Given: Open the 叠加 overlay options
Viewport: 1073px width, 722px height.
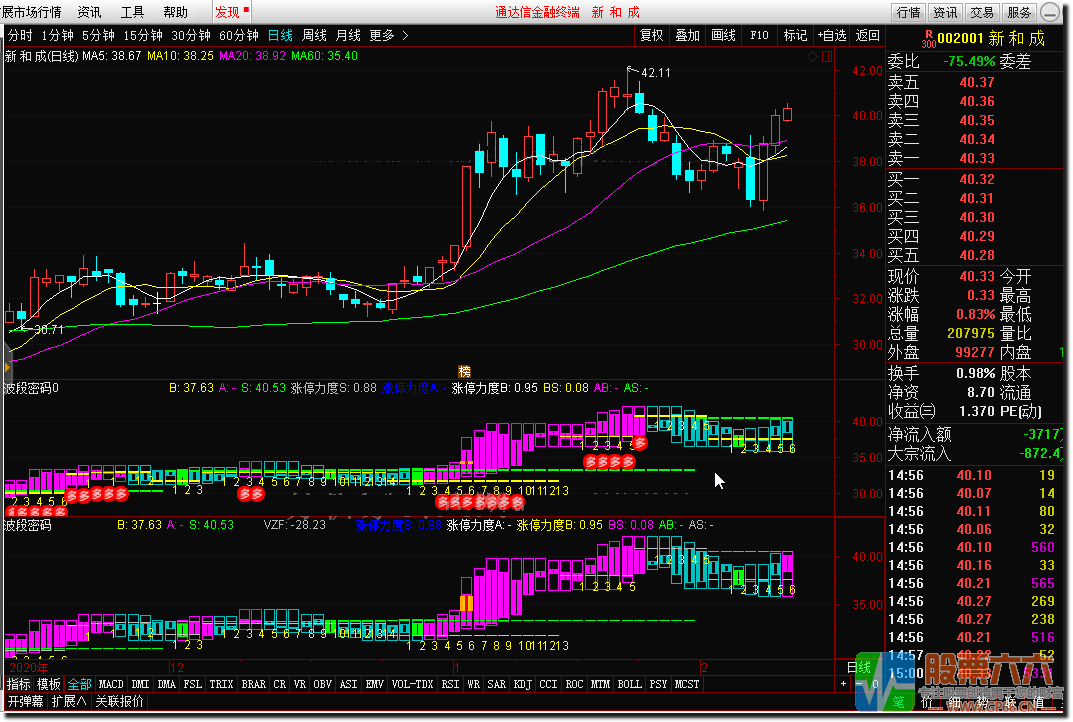Looking at the screenshot, I should point(687,35).
